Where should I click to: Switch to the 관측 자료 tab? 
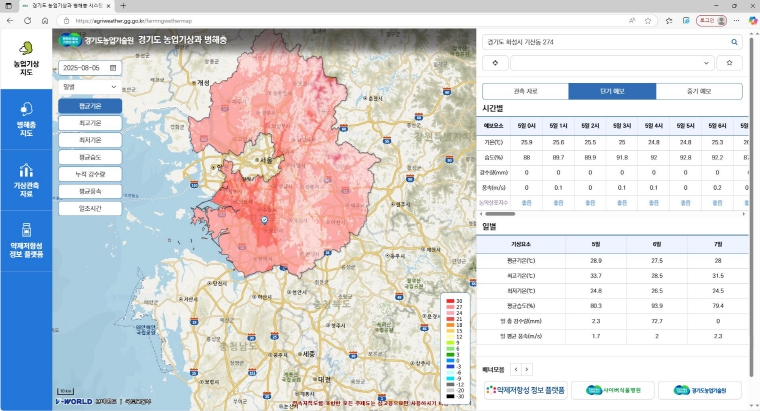(x=525, y=91)
